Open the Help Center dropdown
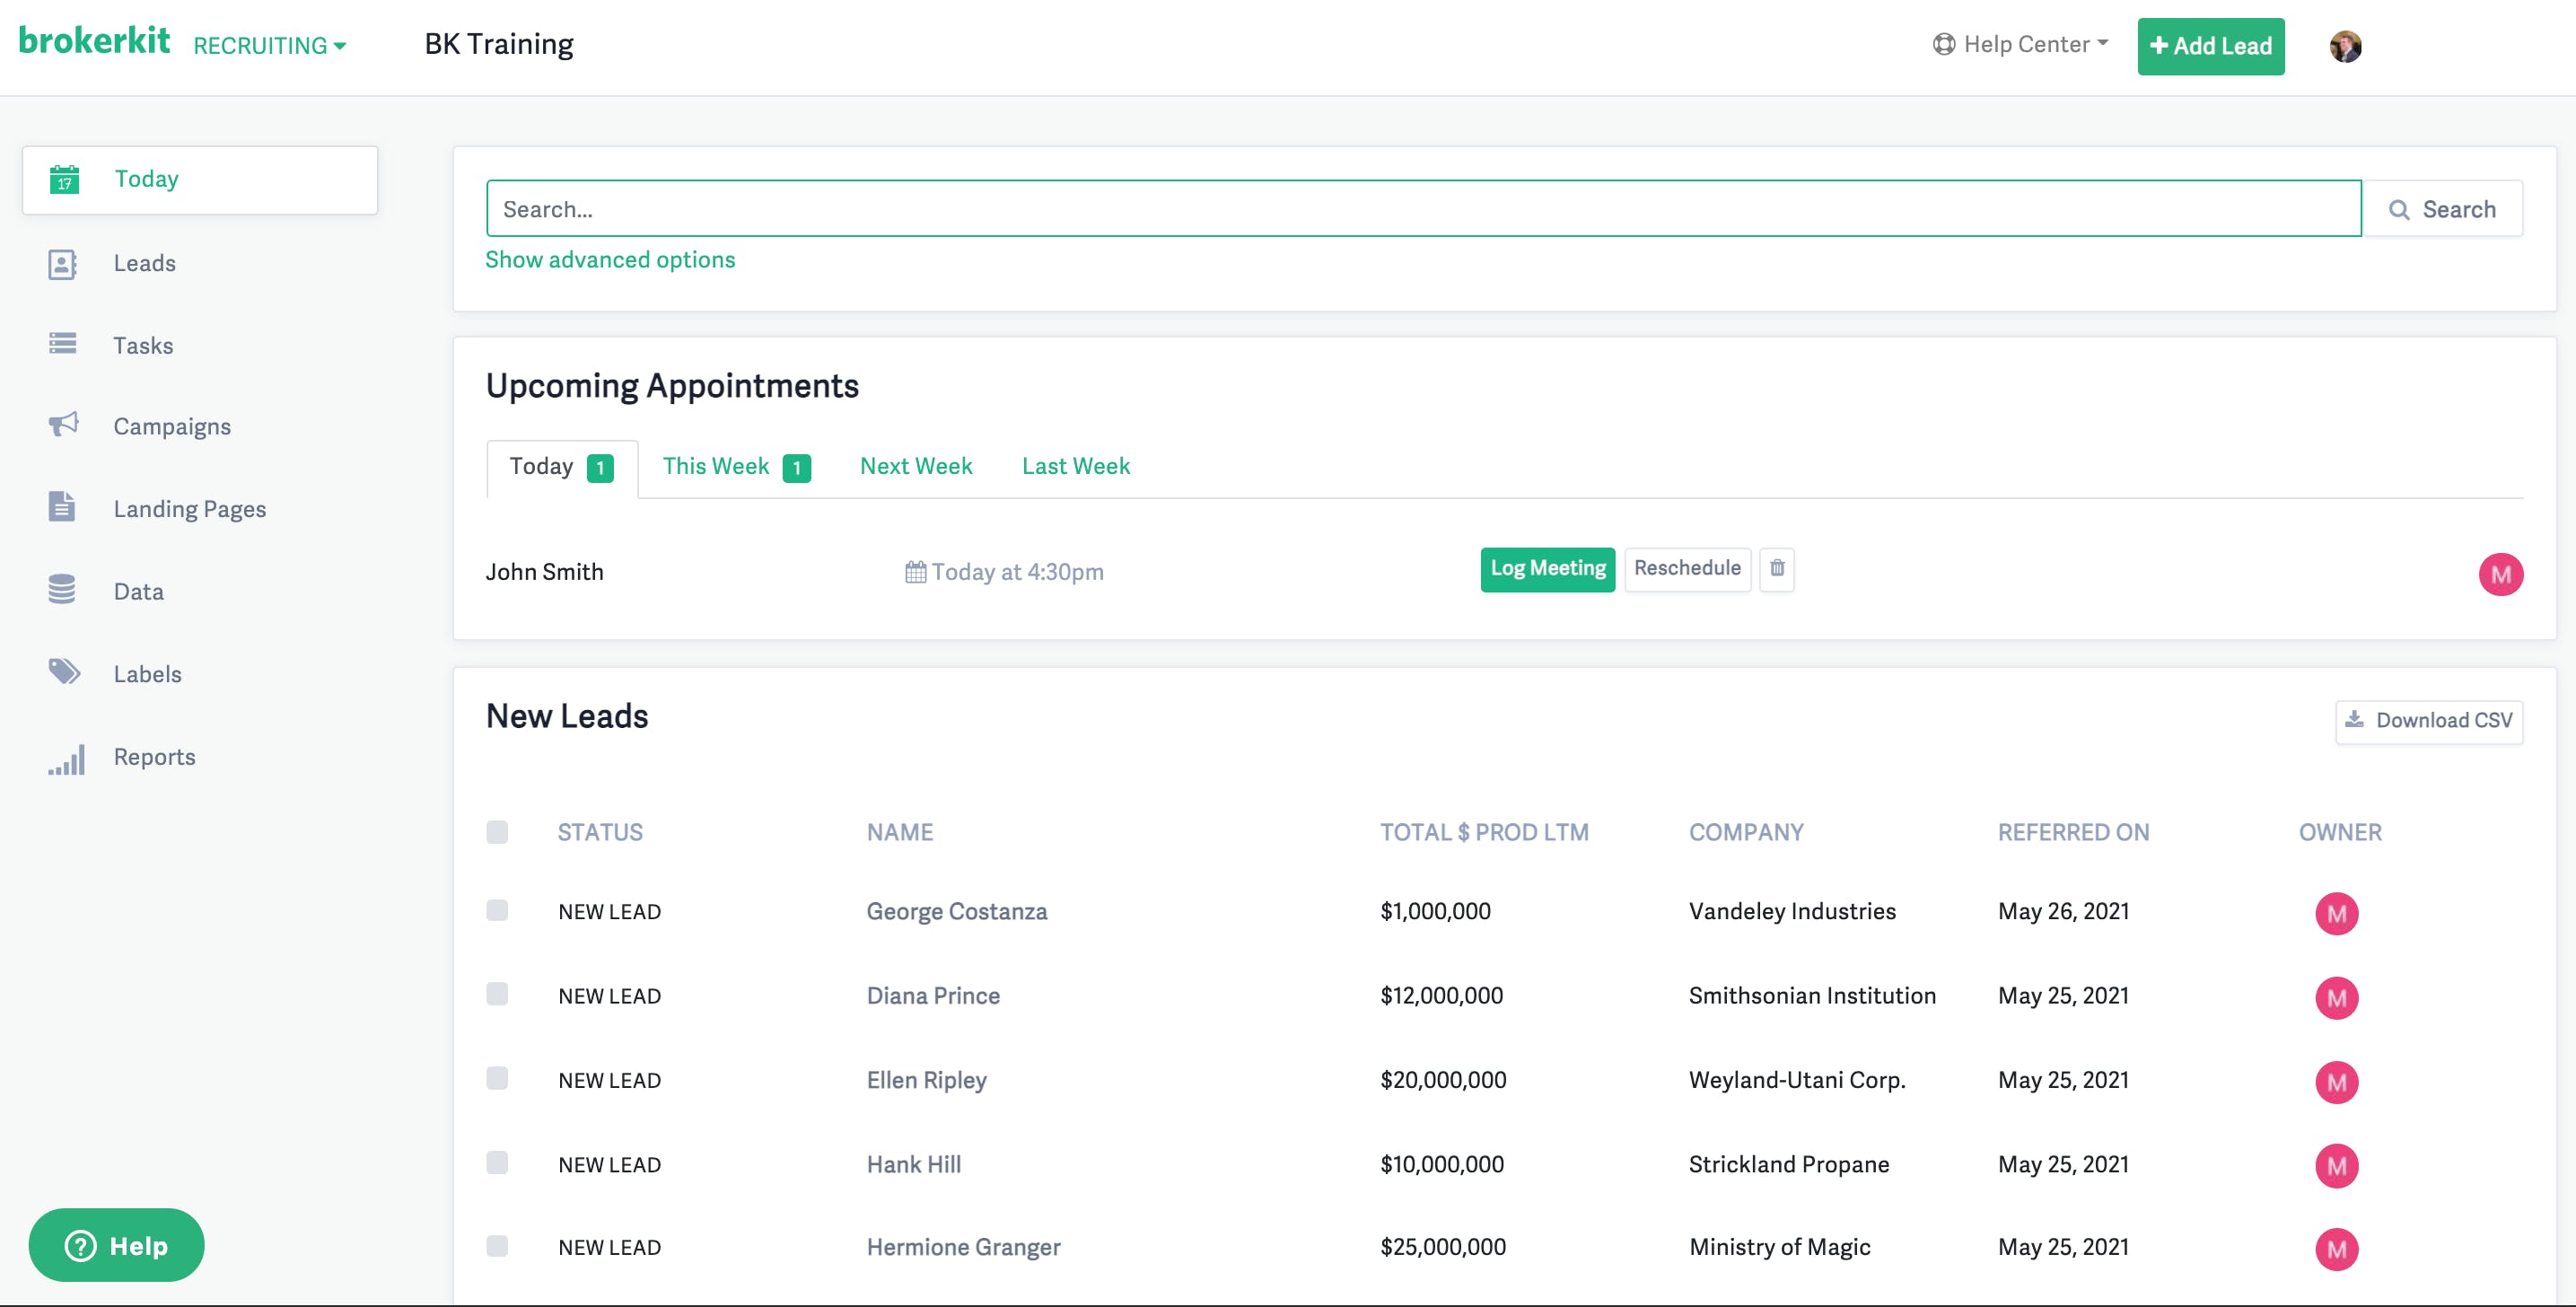This screenshot has height=1307, width=2576. point(2020,44)
